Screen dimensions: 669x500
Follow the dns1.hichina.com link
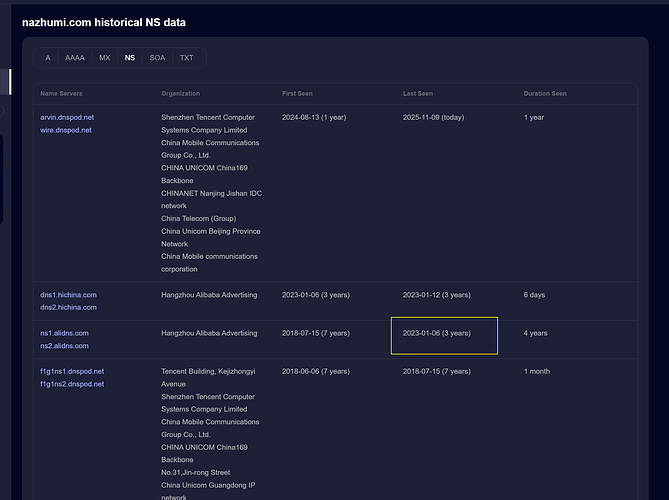point(68,295)
